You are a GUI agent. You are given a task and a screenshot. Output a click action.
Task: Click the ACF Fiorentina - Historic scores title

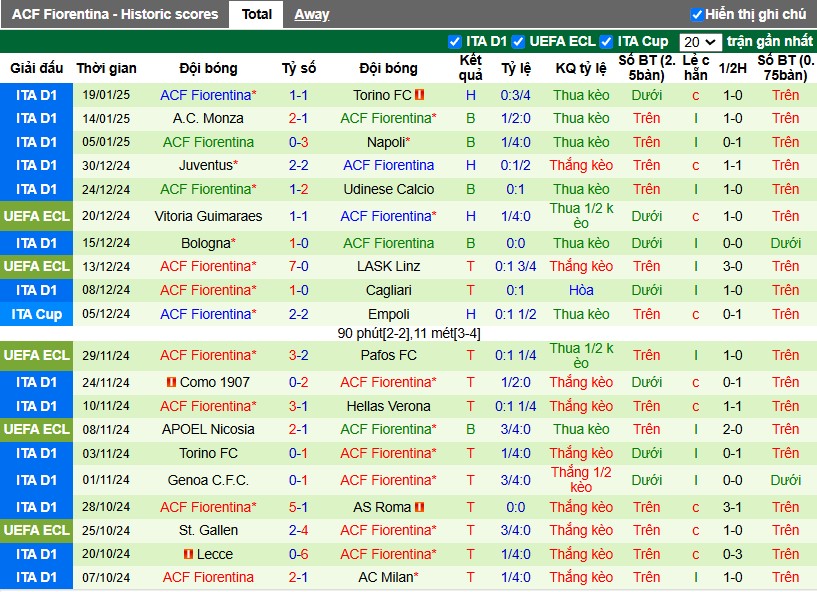[x=115, y=14]
